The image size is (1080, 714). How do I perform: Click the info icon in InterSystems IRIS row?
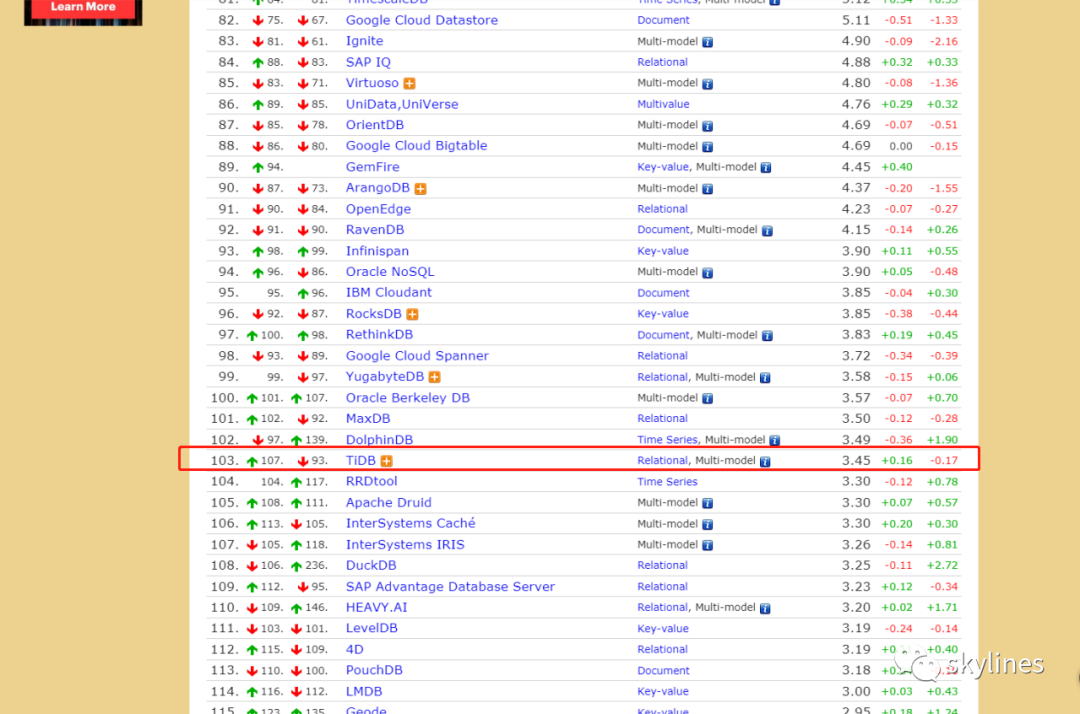click(x=707, y=545)
